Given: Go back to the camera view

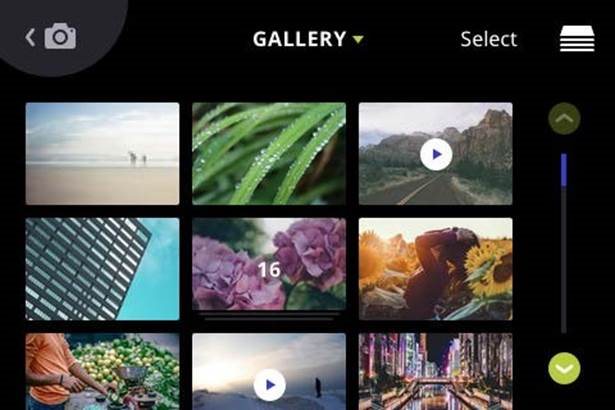Looking at the screenshot, I should [x=50, y=37].
